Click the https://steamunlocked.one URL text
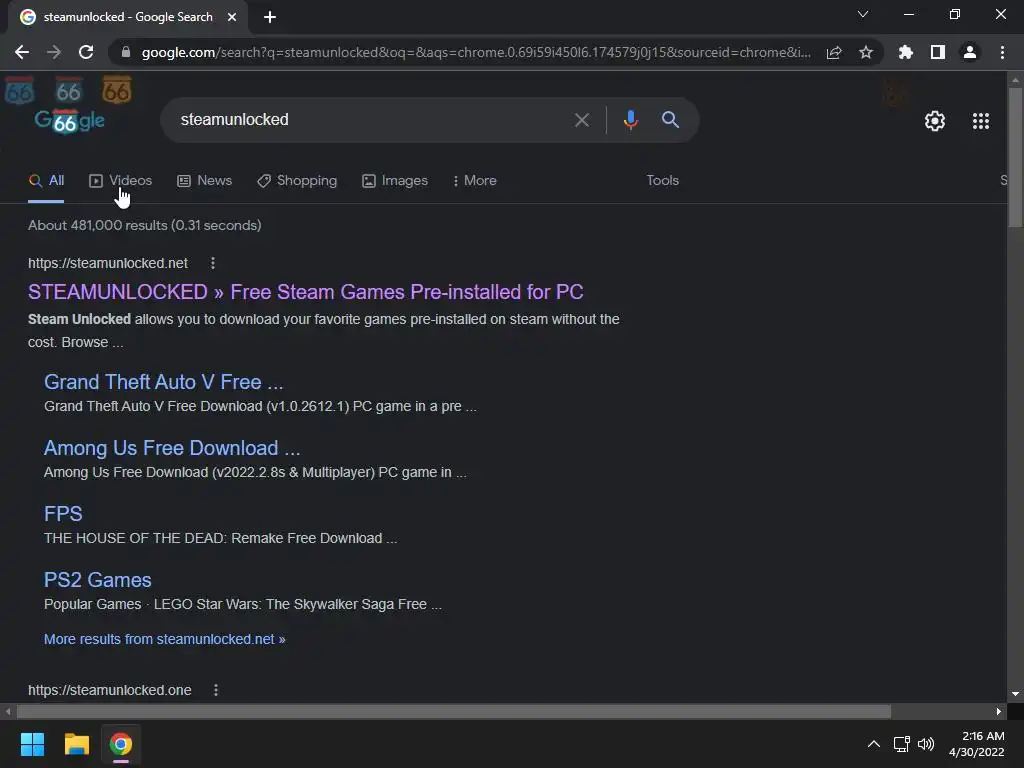The width and height of the screenshot is (1024, 768). pos(110,690)
